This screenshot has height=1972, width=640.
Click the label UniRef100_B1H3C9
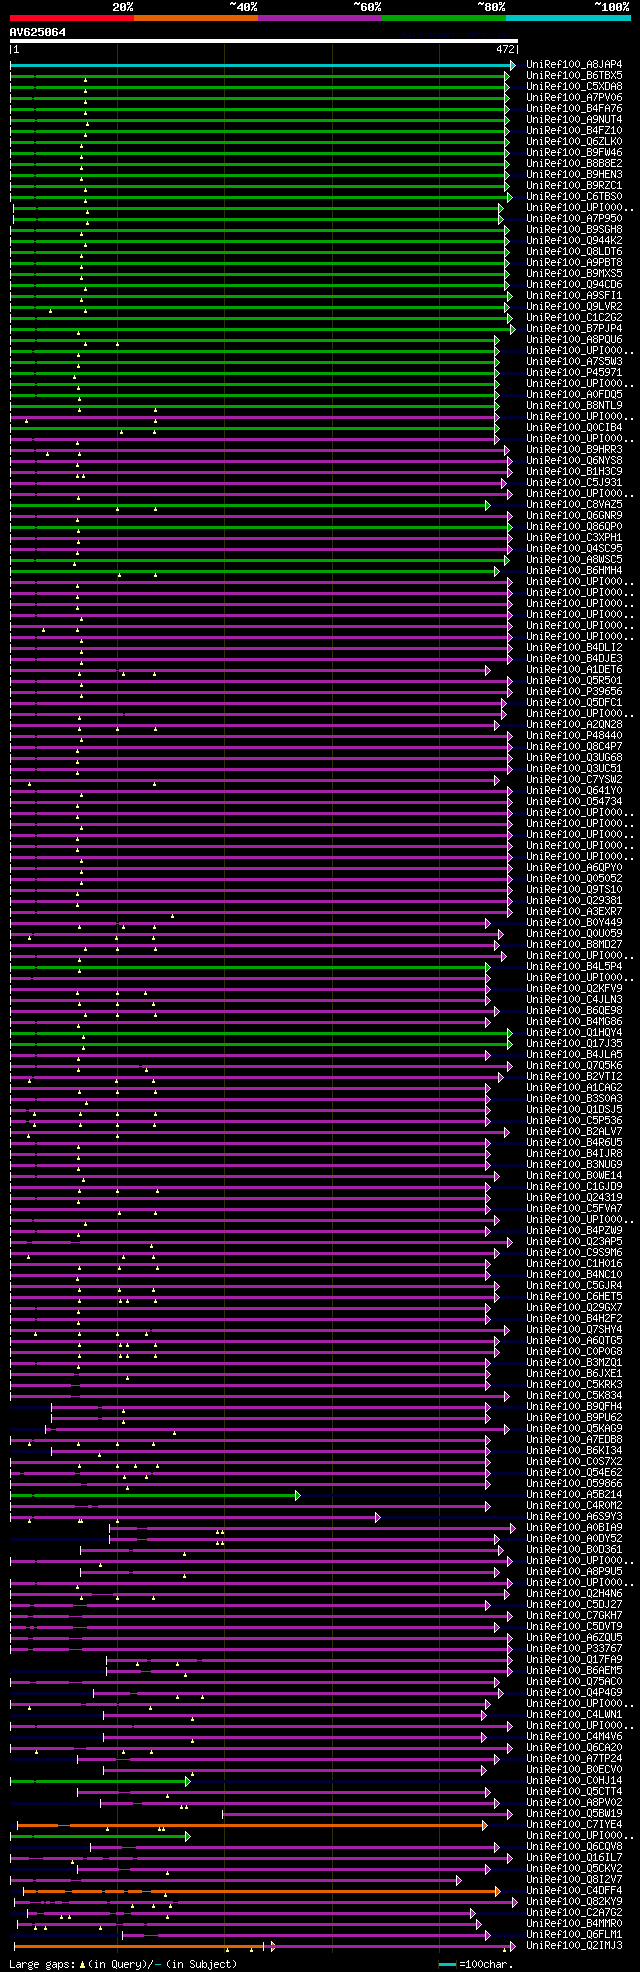click(x=574, y=472)
